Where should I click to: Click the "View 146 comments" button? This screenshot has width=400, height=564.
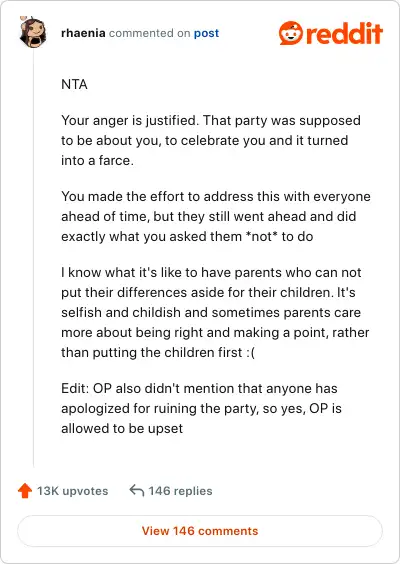click(200, 531)
